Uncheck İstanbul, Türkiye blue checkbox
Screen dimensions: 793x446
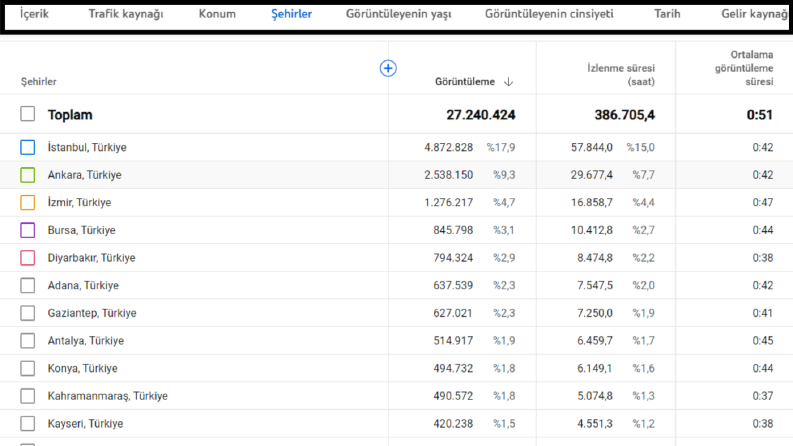pos(28,147)
